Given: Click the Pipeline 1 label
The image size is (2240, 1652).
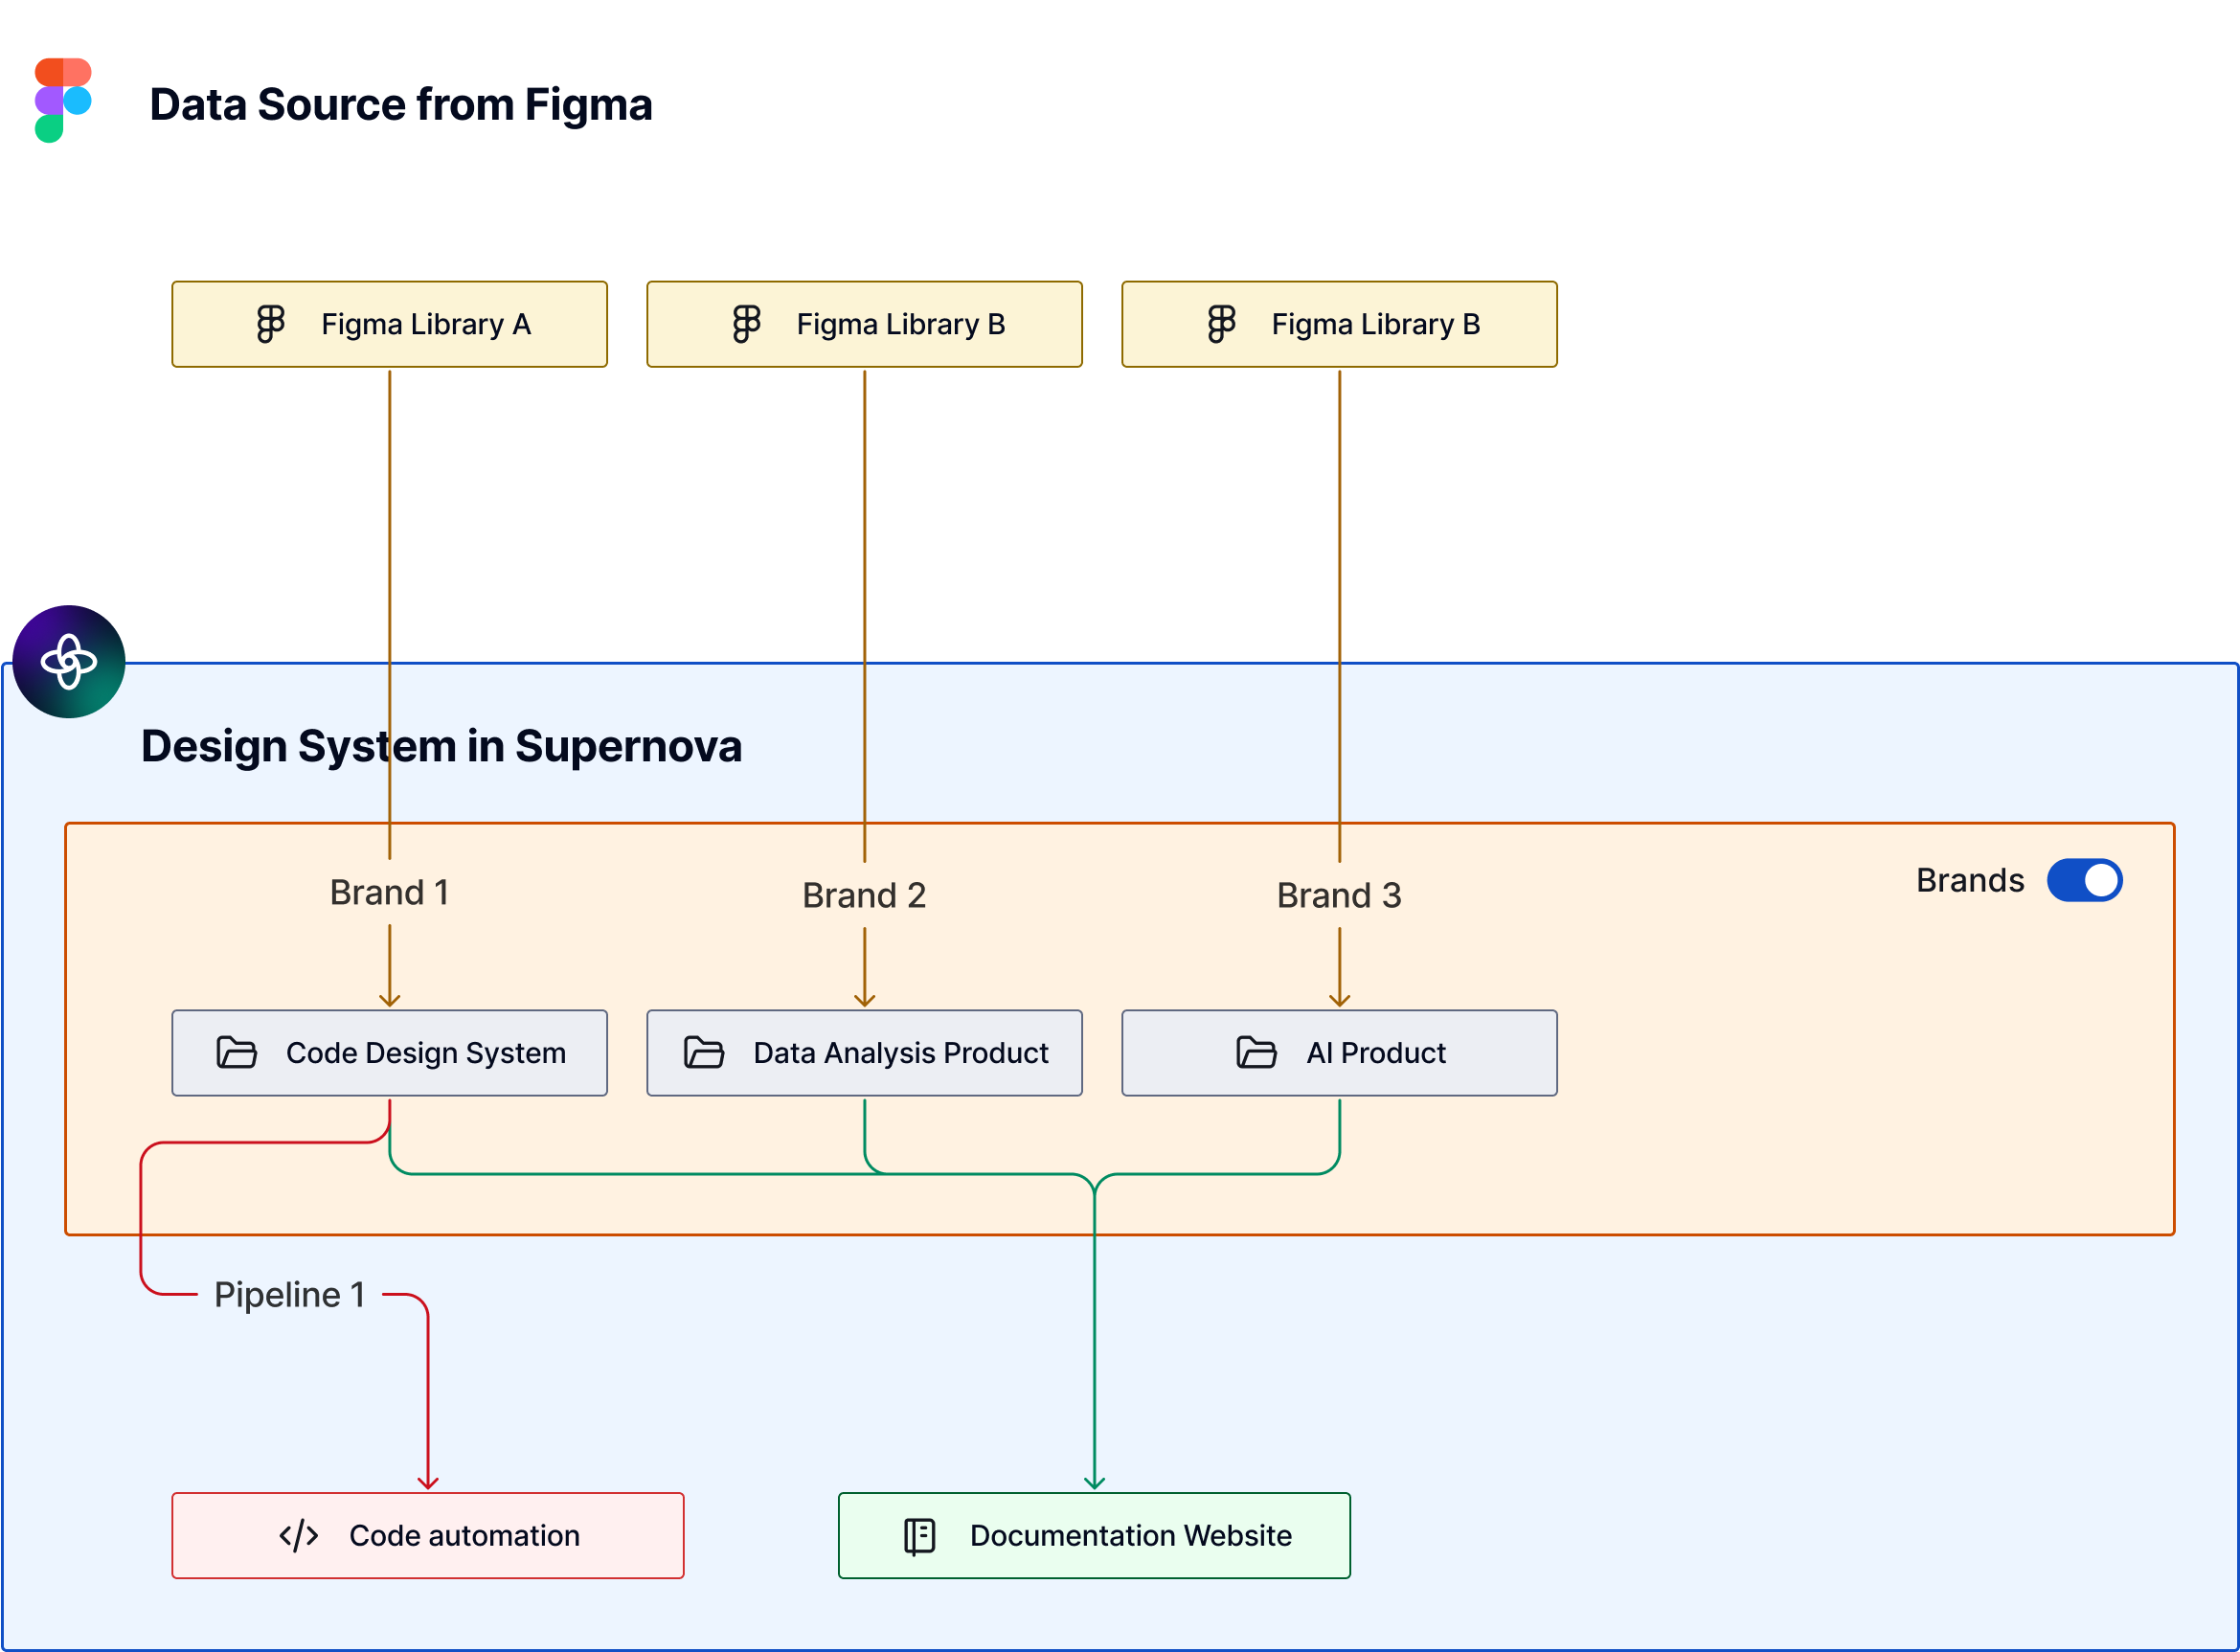Looking at the screenshot, I should (290, 1295).
